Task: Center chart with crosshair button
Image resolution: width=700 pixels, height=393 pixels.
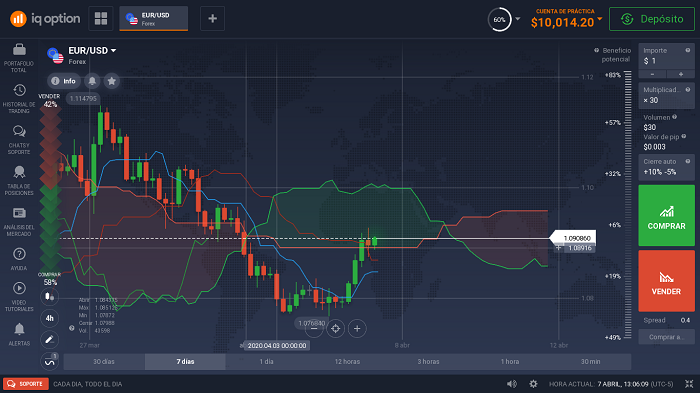Action: 335,329
